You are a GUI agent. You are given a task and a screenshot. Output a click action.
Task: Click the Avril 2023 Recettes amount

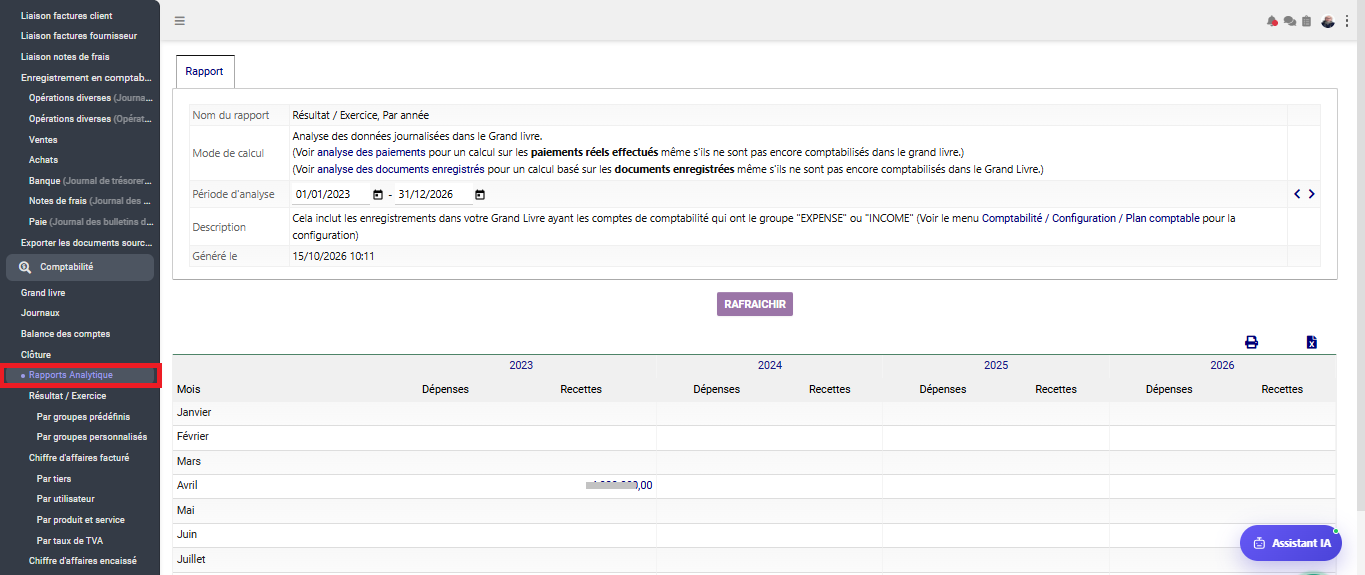pos(620,485)
